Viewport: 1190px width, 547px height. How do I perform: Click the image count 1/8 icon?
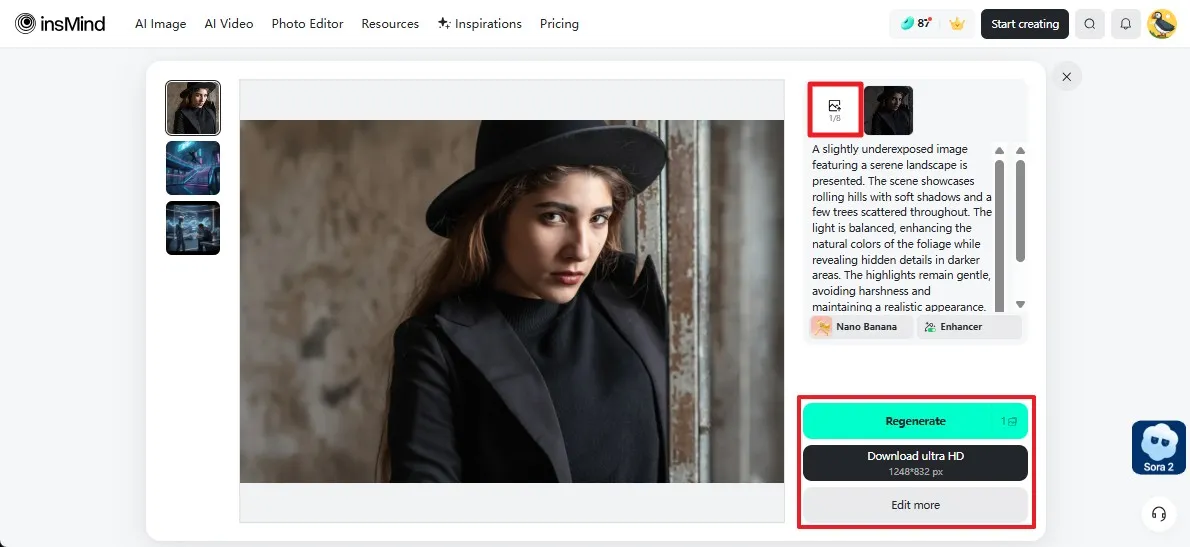coord(834,110)
